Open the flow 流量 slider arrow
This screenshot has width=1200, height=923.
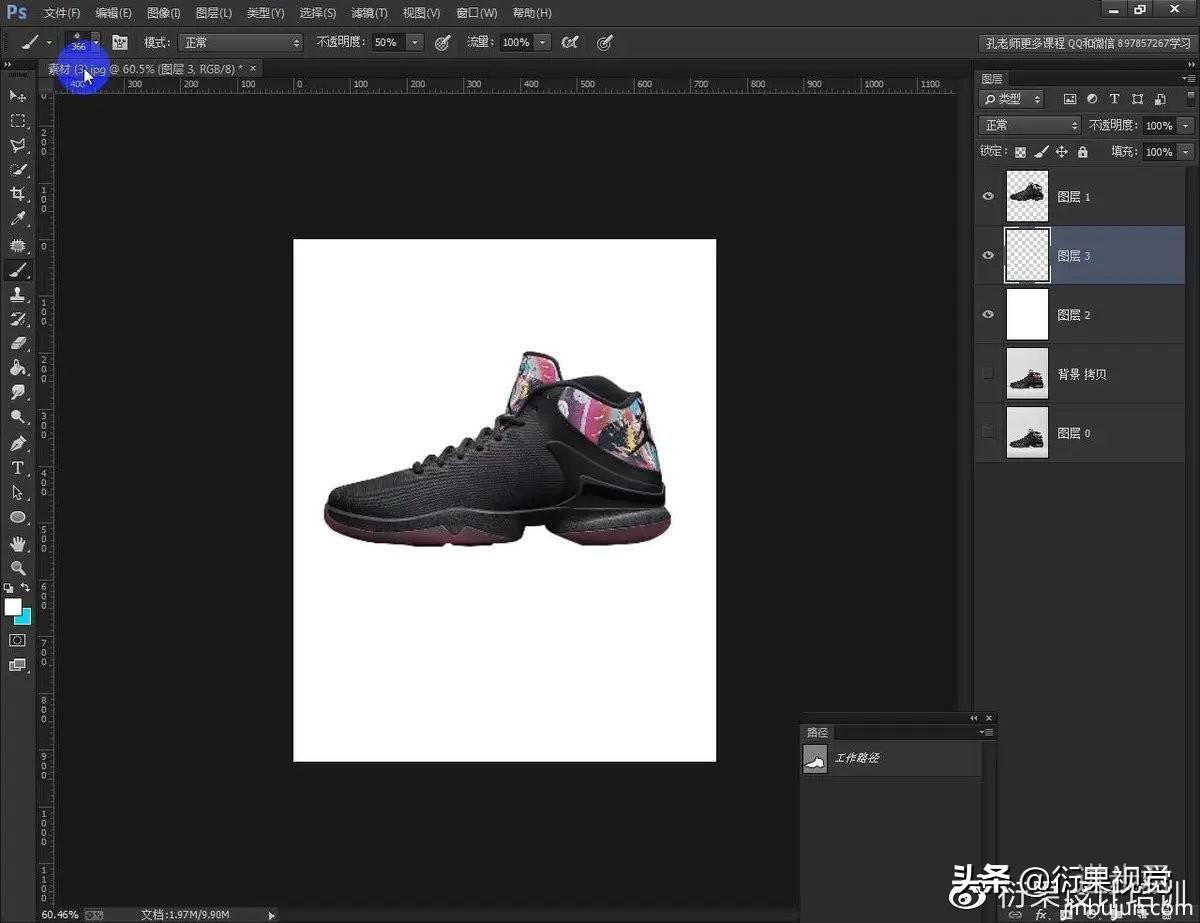pyautogui.click(x=542, y=42)
